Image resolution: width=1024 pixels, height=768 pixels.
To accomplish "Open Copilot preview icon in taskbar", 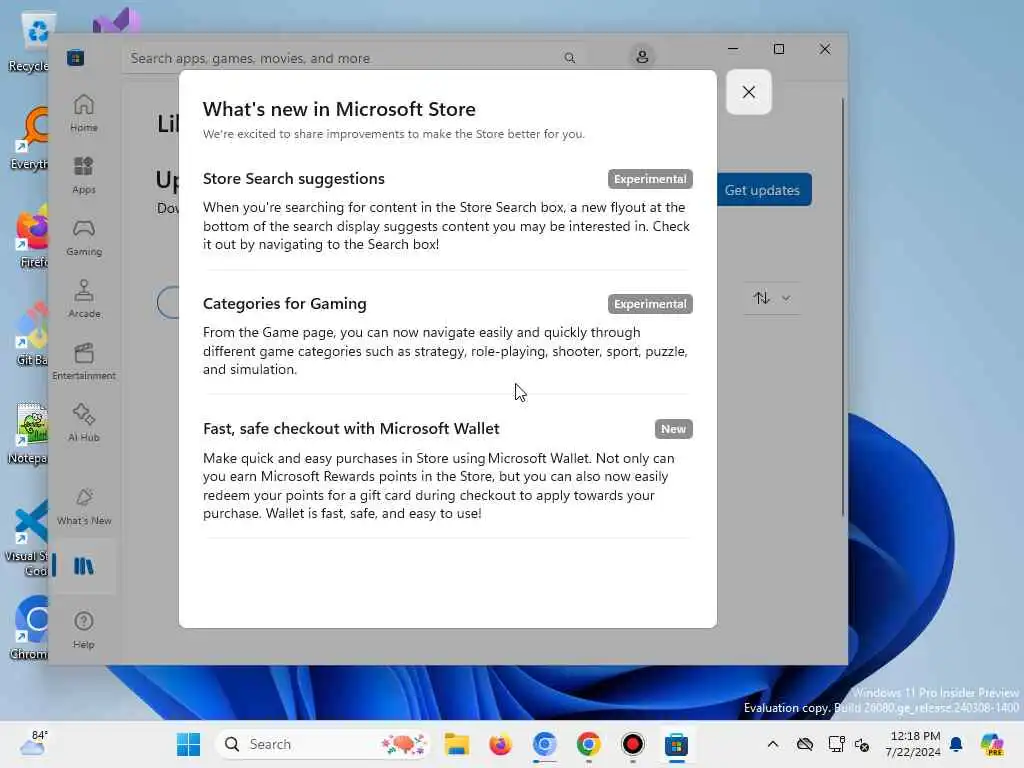I will (x=992, y=744).
